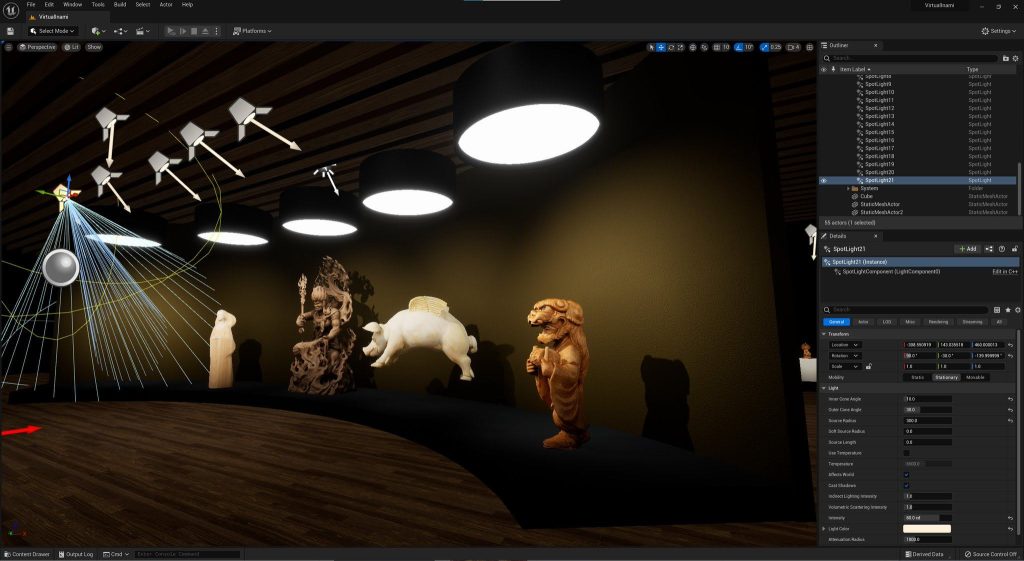Enable the Use Temperature checkbox
Image resolution: width=1024 pixels, height=561 pixels.
[907, 453]
